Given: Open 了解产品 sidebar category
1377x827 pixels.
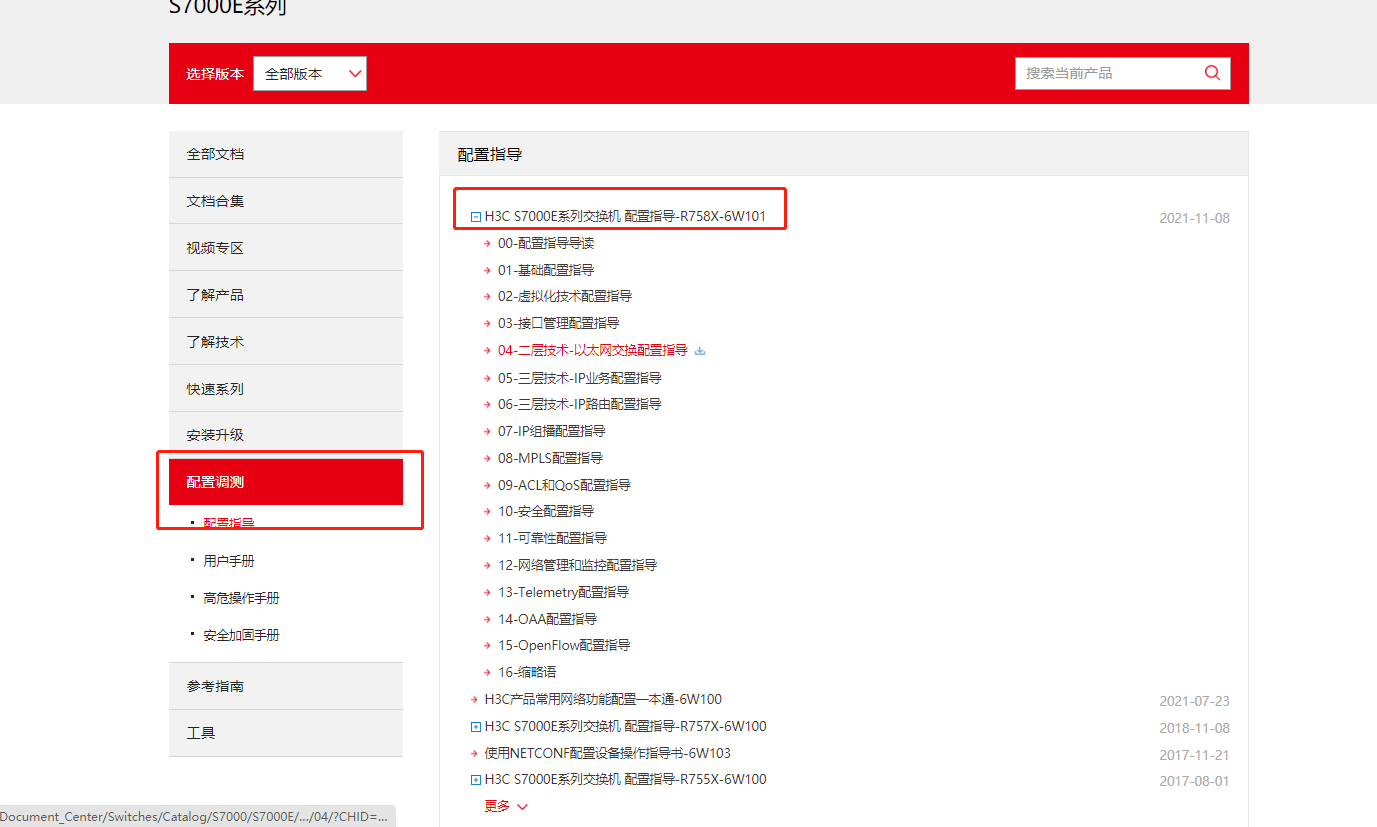Looking at the screenshot, I should [x=286, y=295].
